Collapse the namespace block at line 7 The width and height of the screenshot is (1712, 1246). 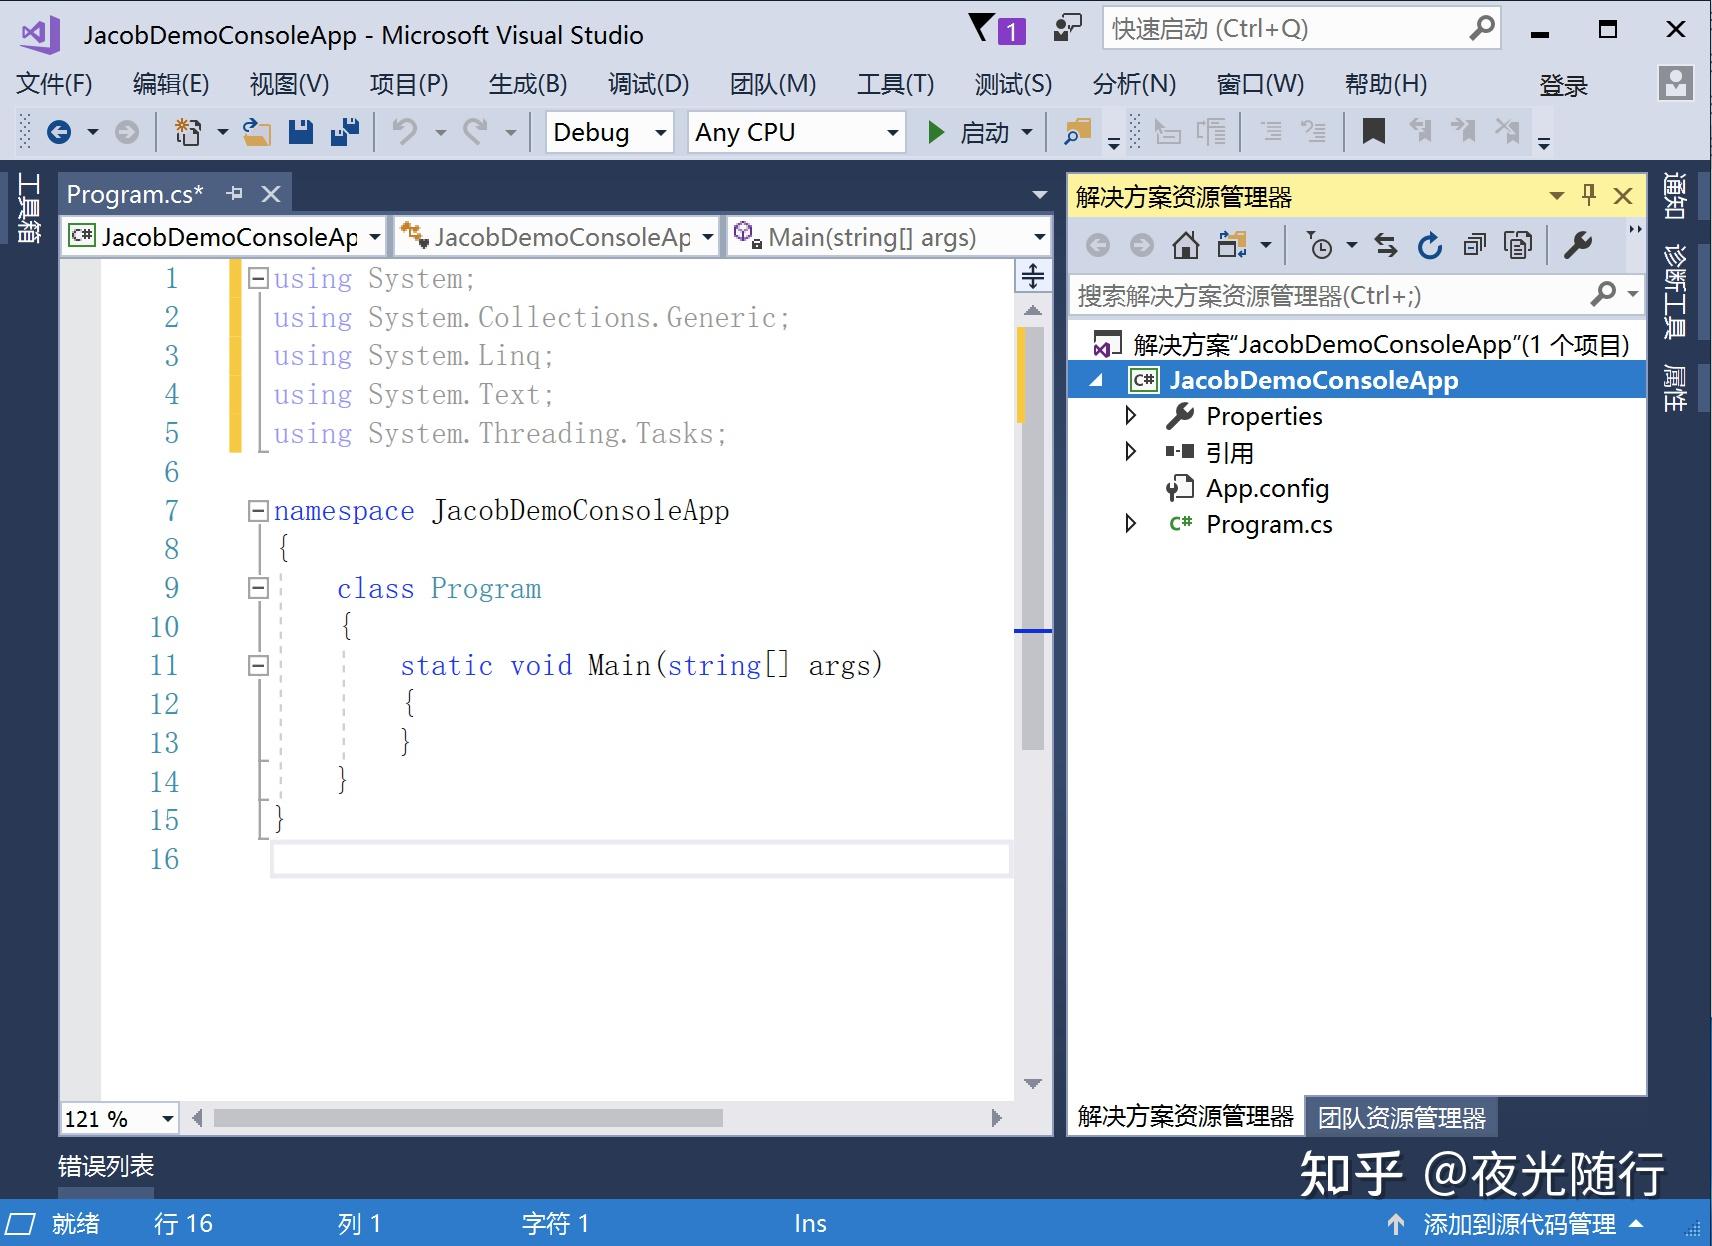point(258,511)
